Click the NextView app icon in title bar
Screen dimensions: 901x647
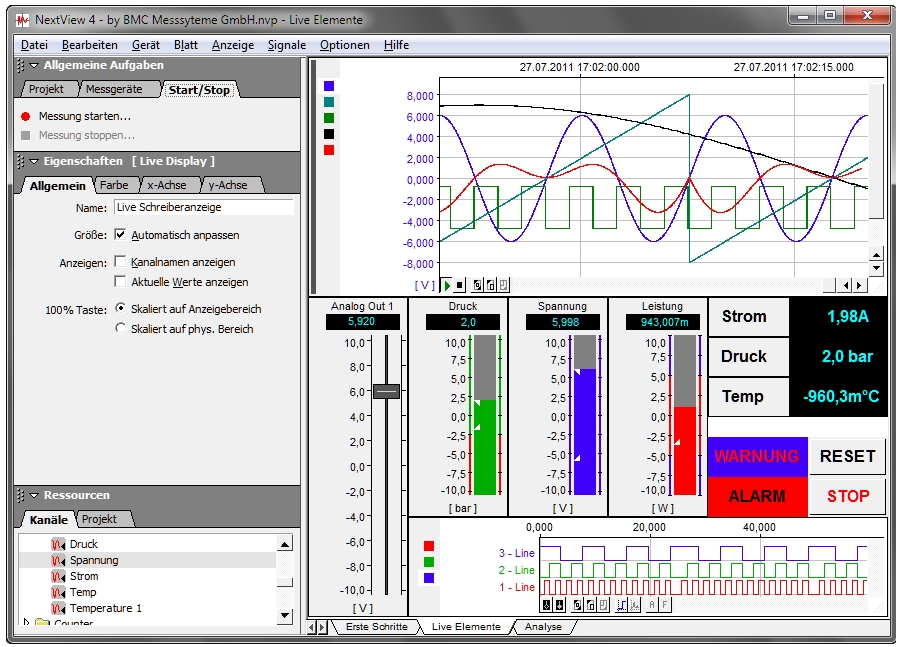[x=22, y=19]
